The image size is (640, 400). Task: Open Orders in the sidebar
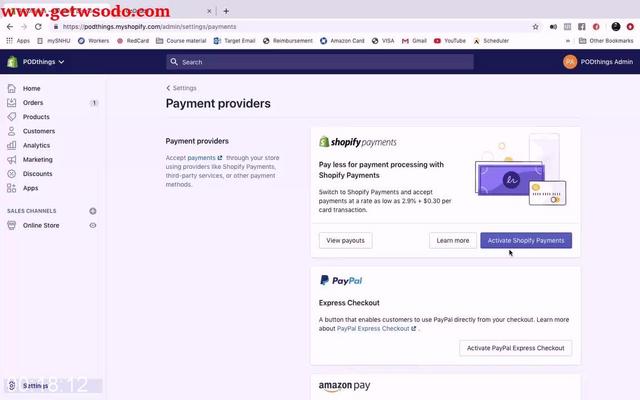pyautogui.click(x=33, y=102)
